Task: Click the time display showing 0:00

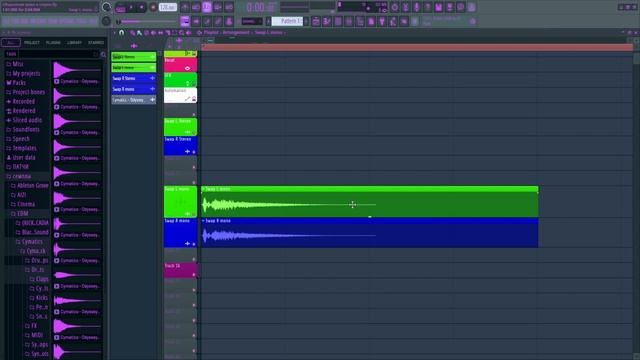Action: [x=261, y=7]
